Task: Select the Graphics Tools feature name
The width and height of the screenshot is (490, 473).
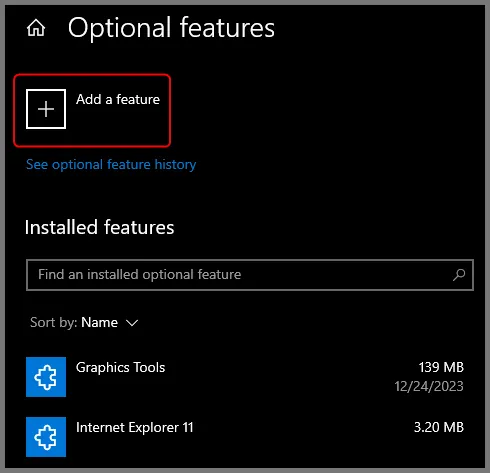Action: pos(120,367)
